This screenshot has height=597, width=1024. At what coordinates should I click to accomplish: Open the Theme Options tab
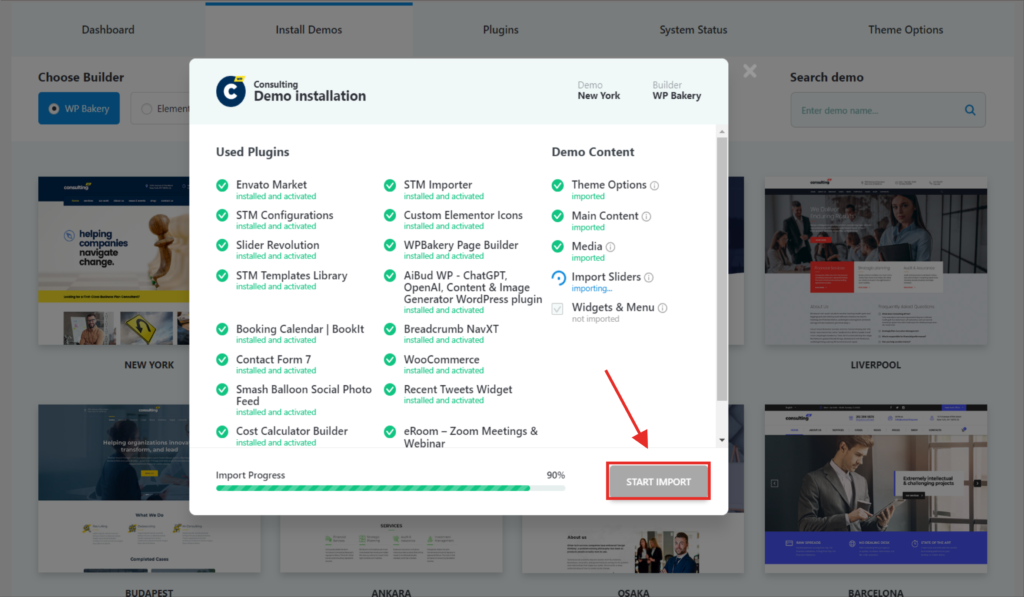[x=905, y=30]
